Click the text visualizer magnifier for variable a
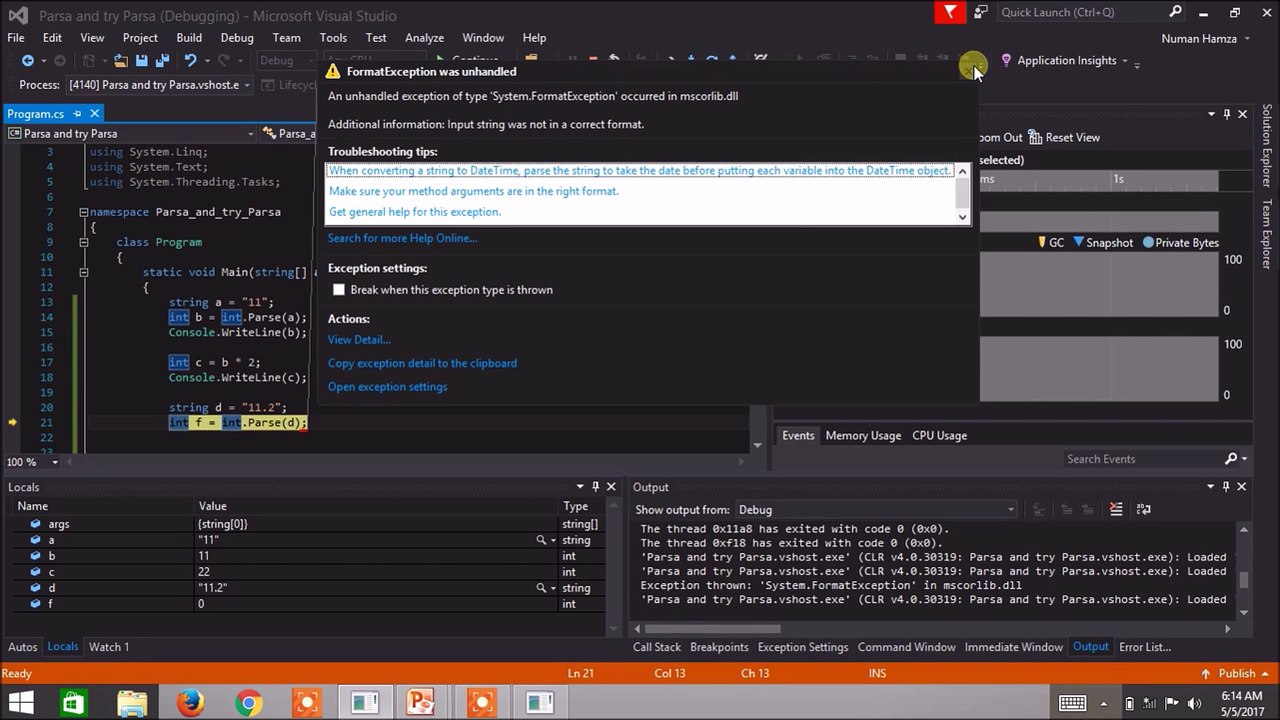Image resolution: width=1280 pixels, height=720 pixels. click(x=541, y=540)
